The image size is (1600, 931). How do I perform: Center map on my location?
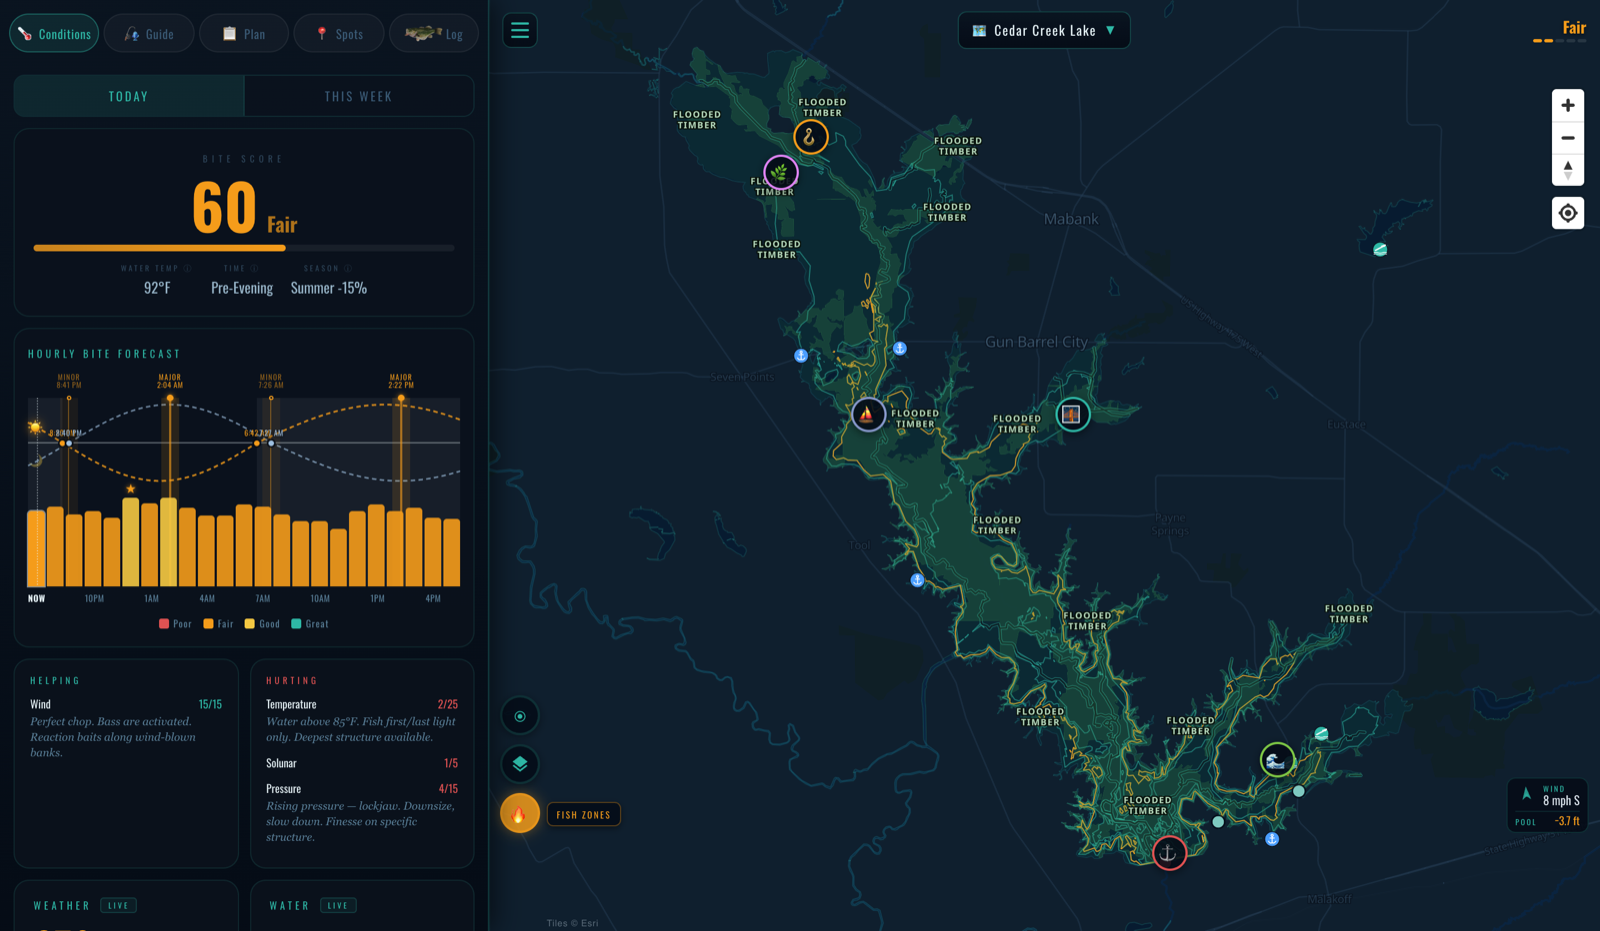point(1568,213)
